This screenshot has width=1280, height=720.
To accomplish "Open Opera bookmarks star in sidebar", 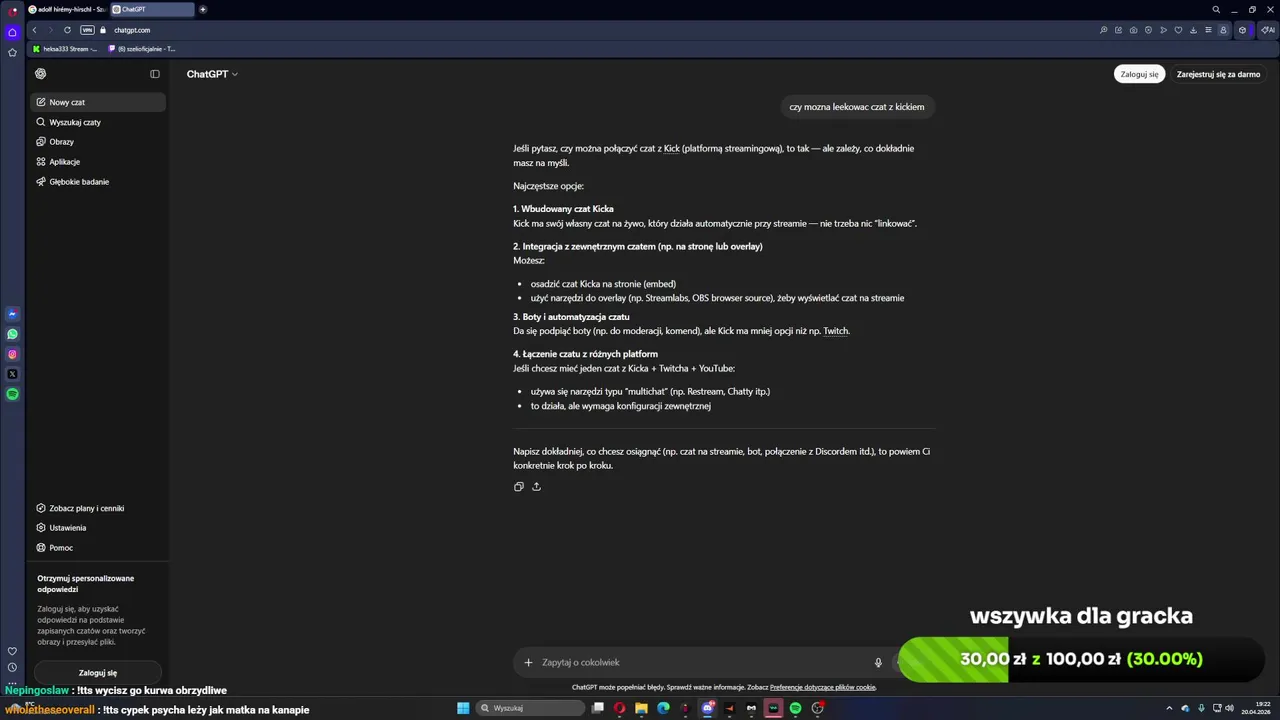I will pos(12,52).
